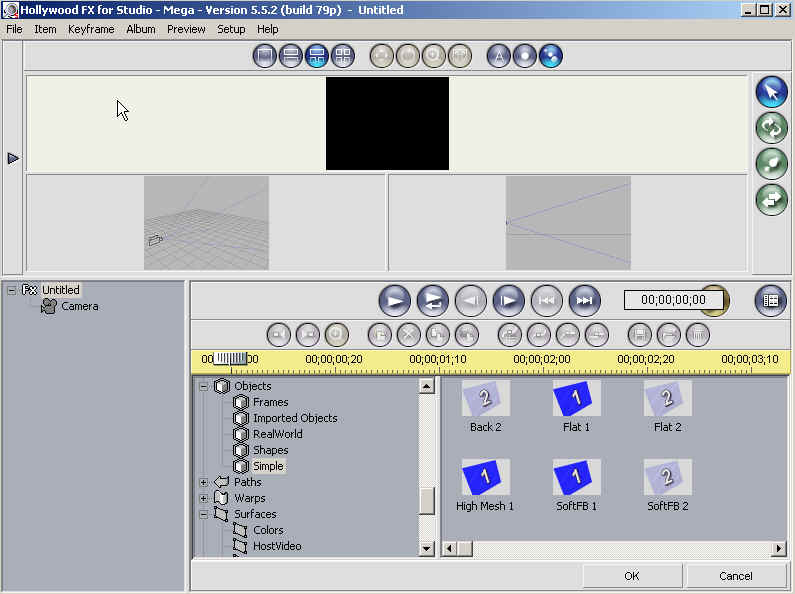Switch to single view layout icon
Screen dimensions: 795x594
point(265,56)
